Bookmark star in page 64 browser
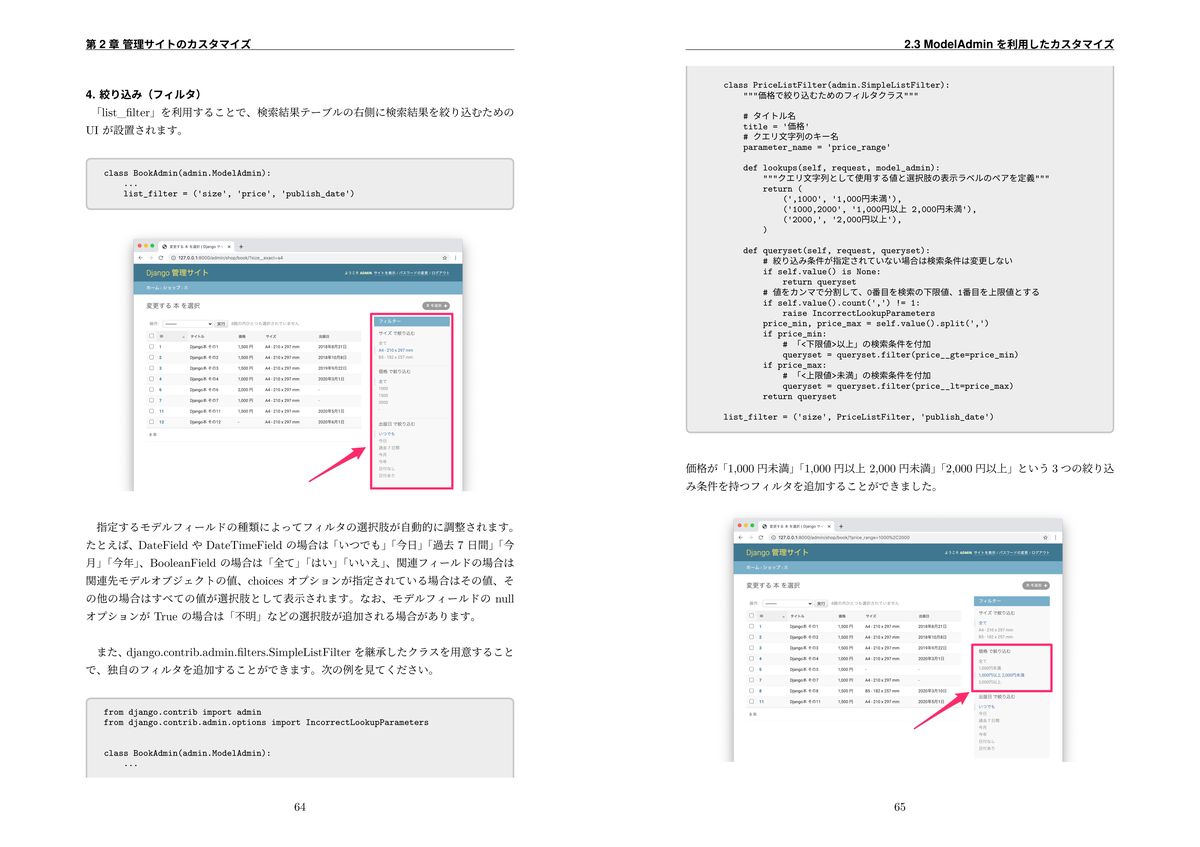Screen dimensions: 1200x847 click(445, 258)
